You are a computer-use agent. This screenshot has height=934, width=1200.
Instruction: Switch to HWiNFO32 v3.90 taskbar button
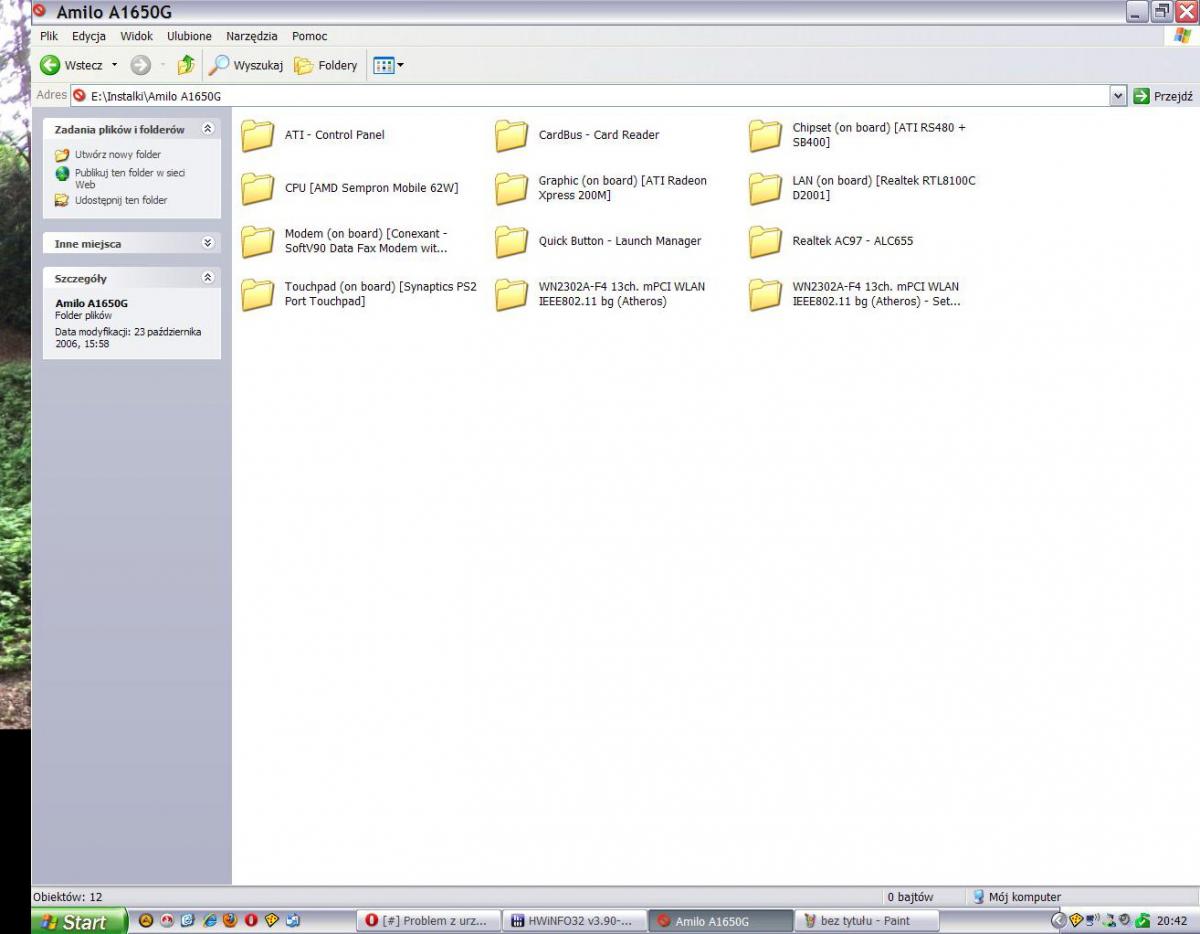click(x=573, y=921)
